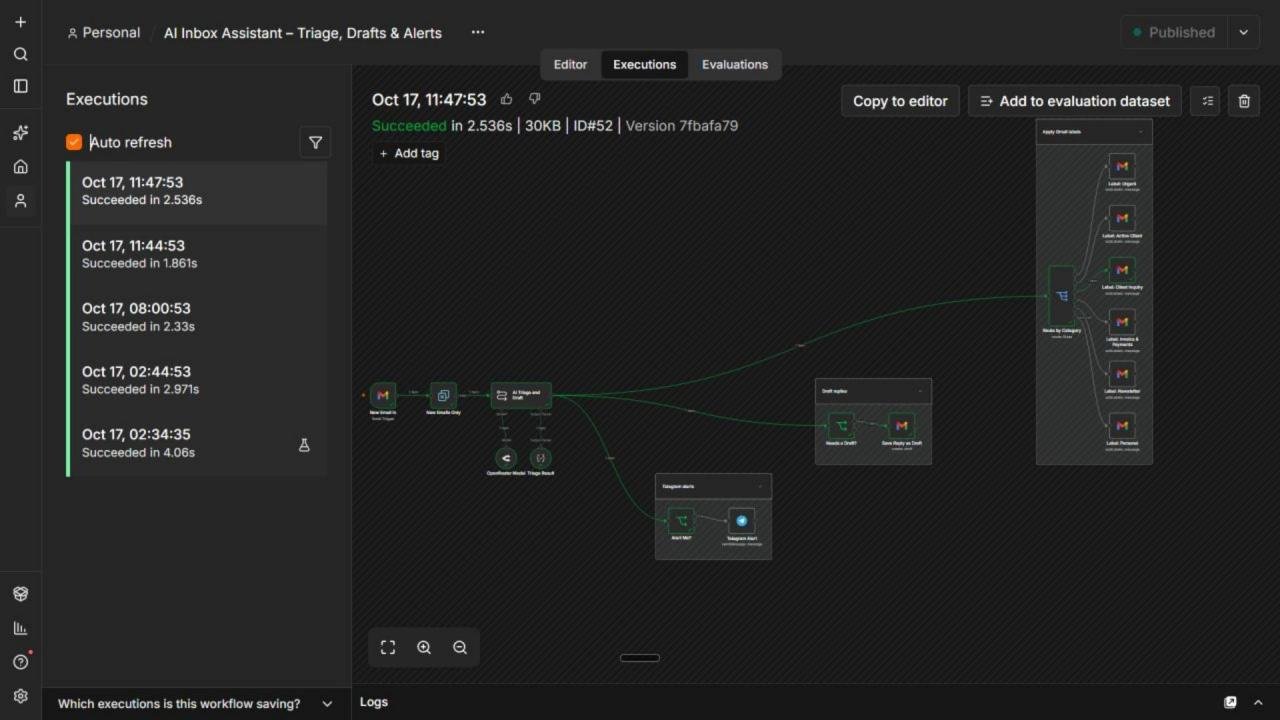Image resolution: width=1280 pixels, height=720 pixels.
Task: Filter executions with funnel icon
Action: (315, 143)
